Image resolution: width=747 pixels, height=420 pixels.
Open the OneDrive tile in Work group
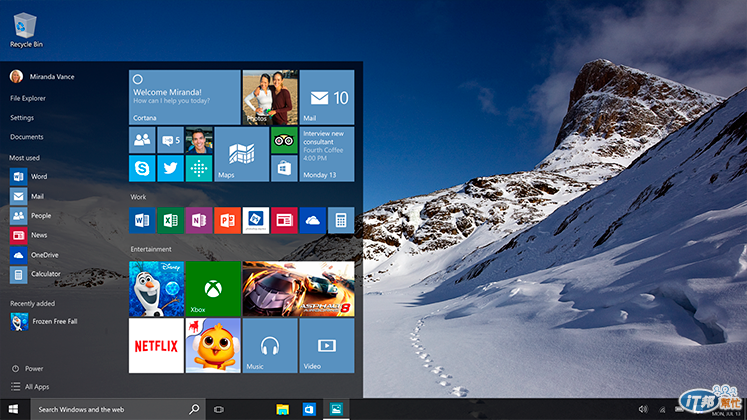pos(313,220)
